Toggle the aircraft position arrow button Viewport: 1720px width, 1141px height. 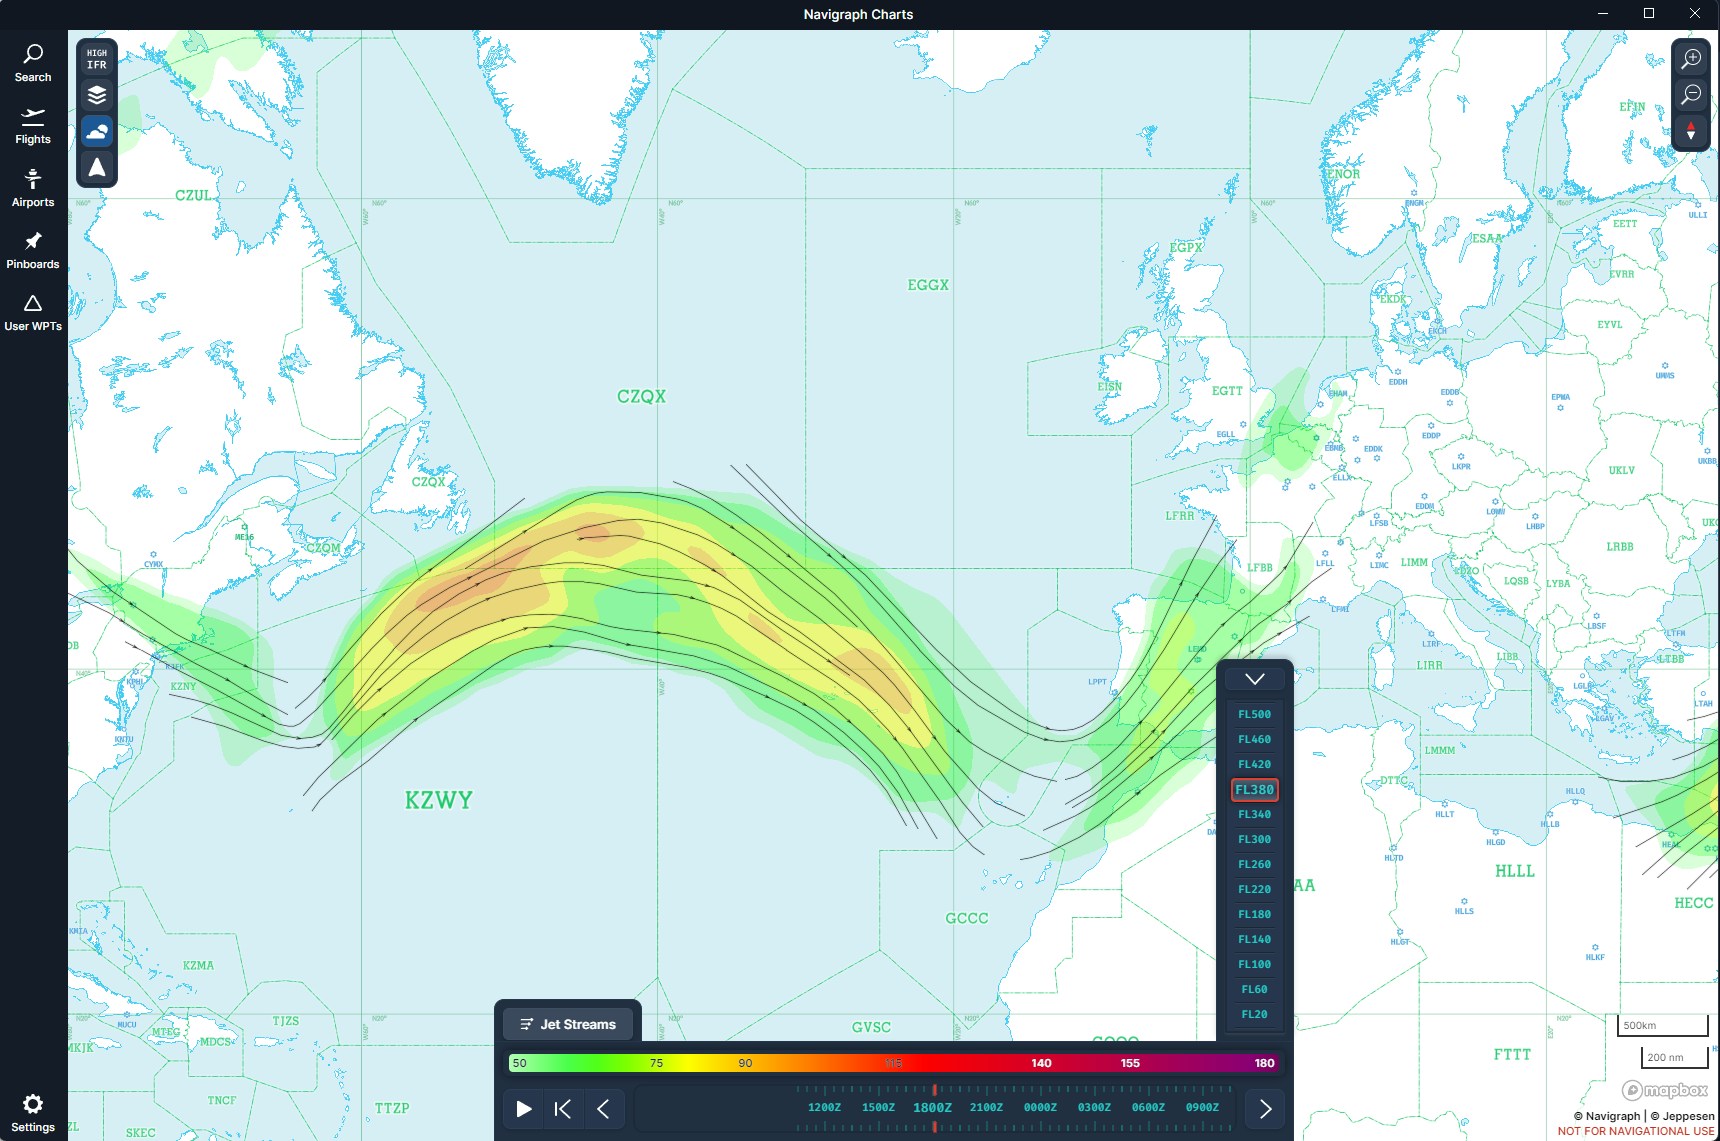(x=97, y=167)
